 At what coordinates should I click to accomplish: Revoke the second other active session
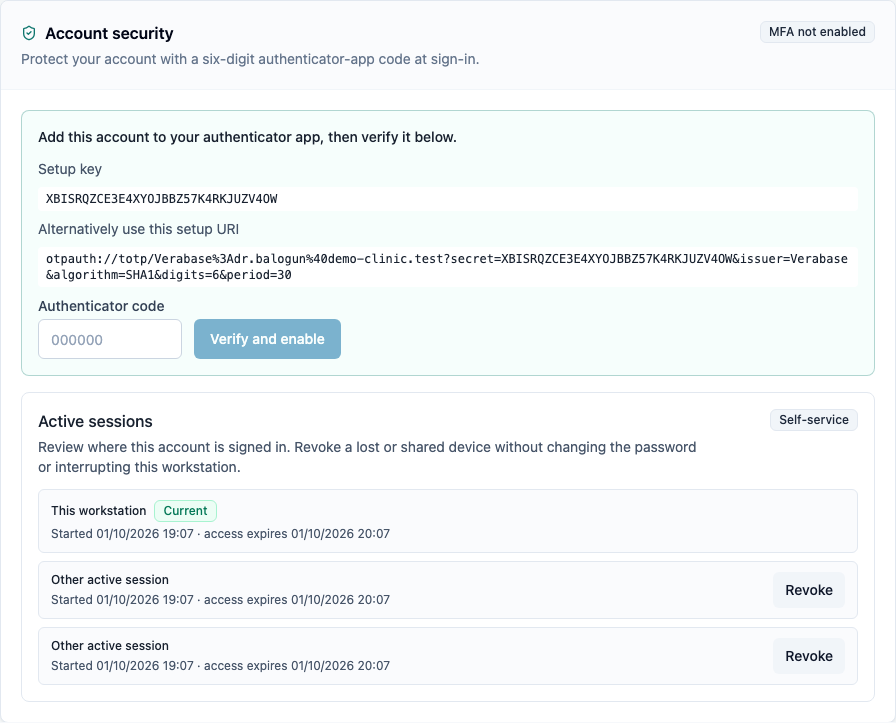click(809, 656)
